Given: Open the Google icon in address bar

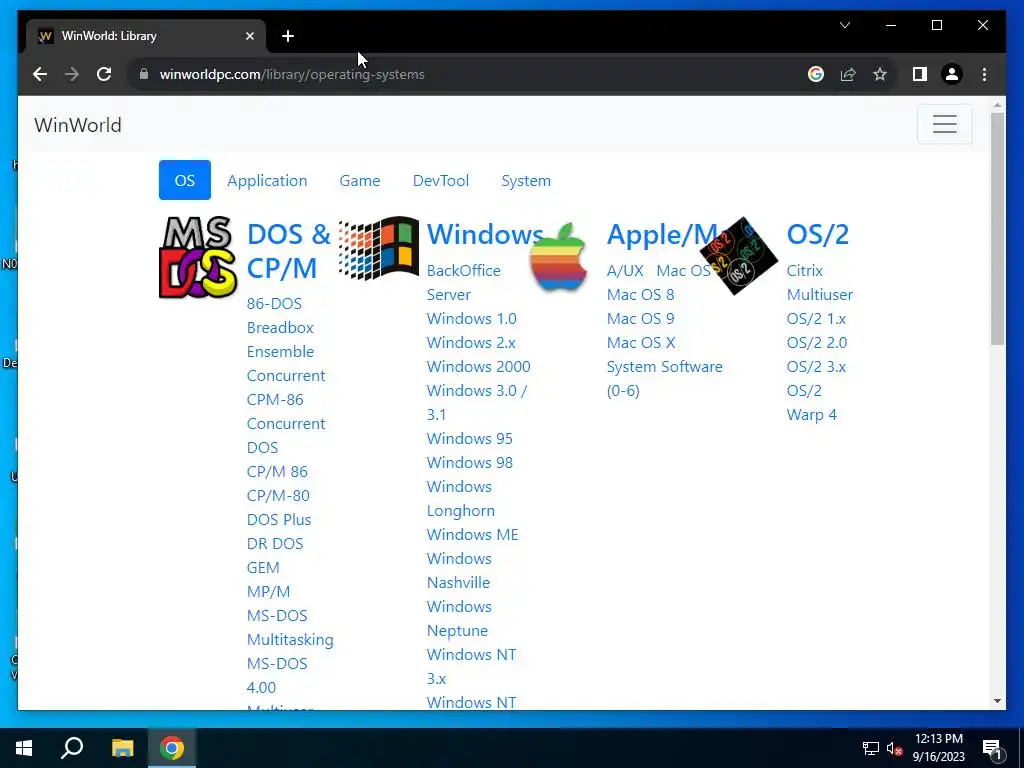Looking at the screenshot, I should (x=816, y=74).
